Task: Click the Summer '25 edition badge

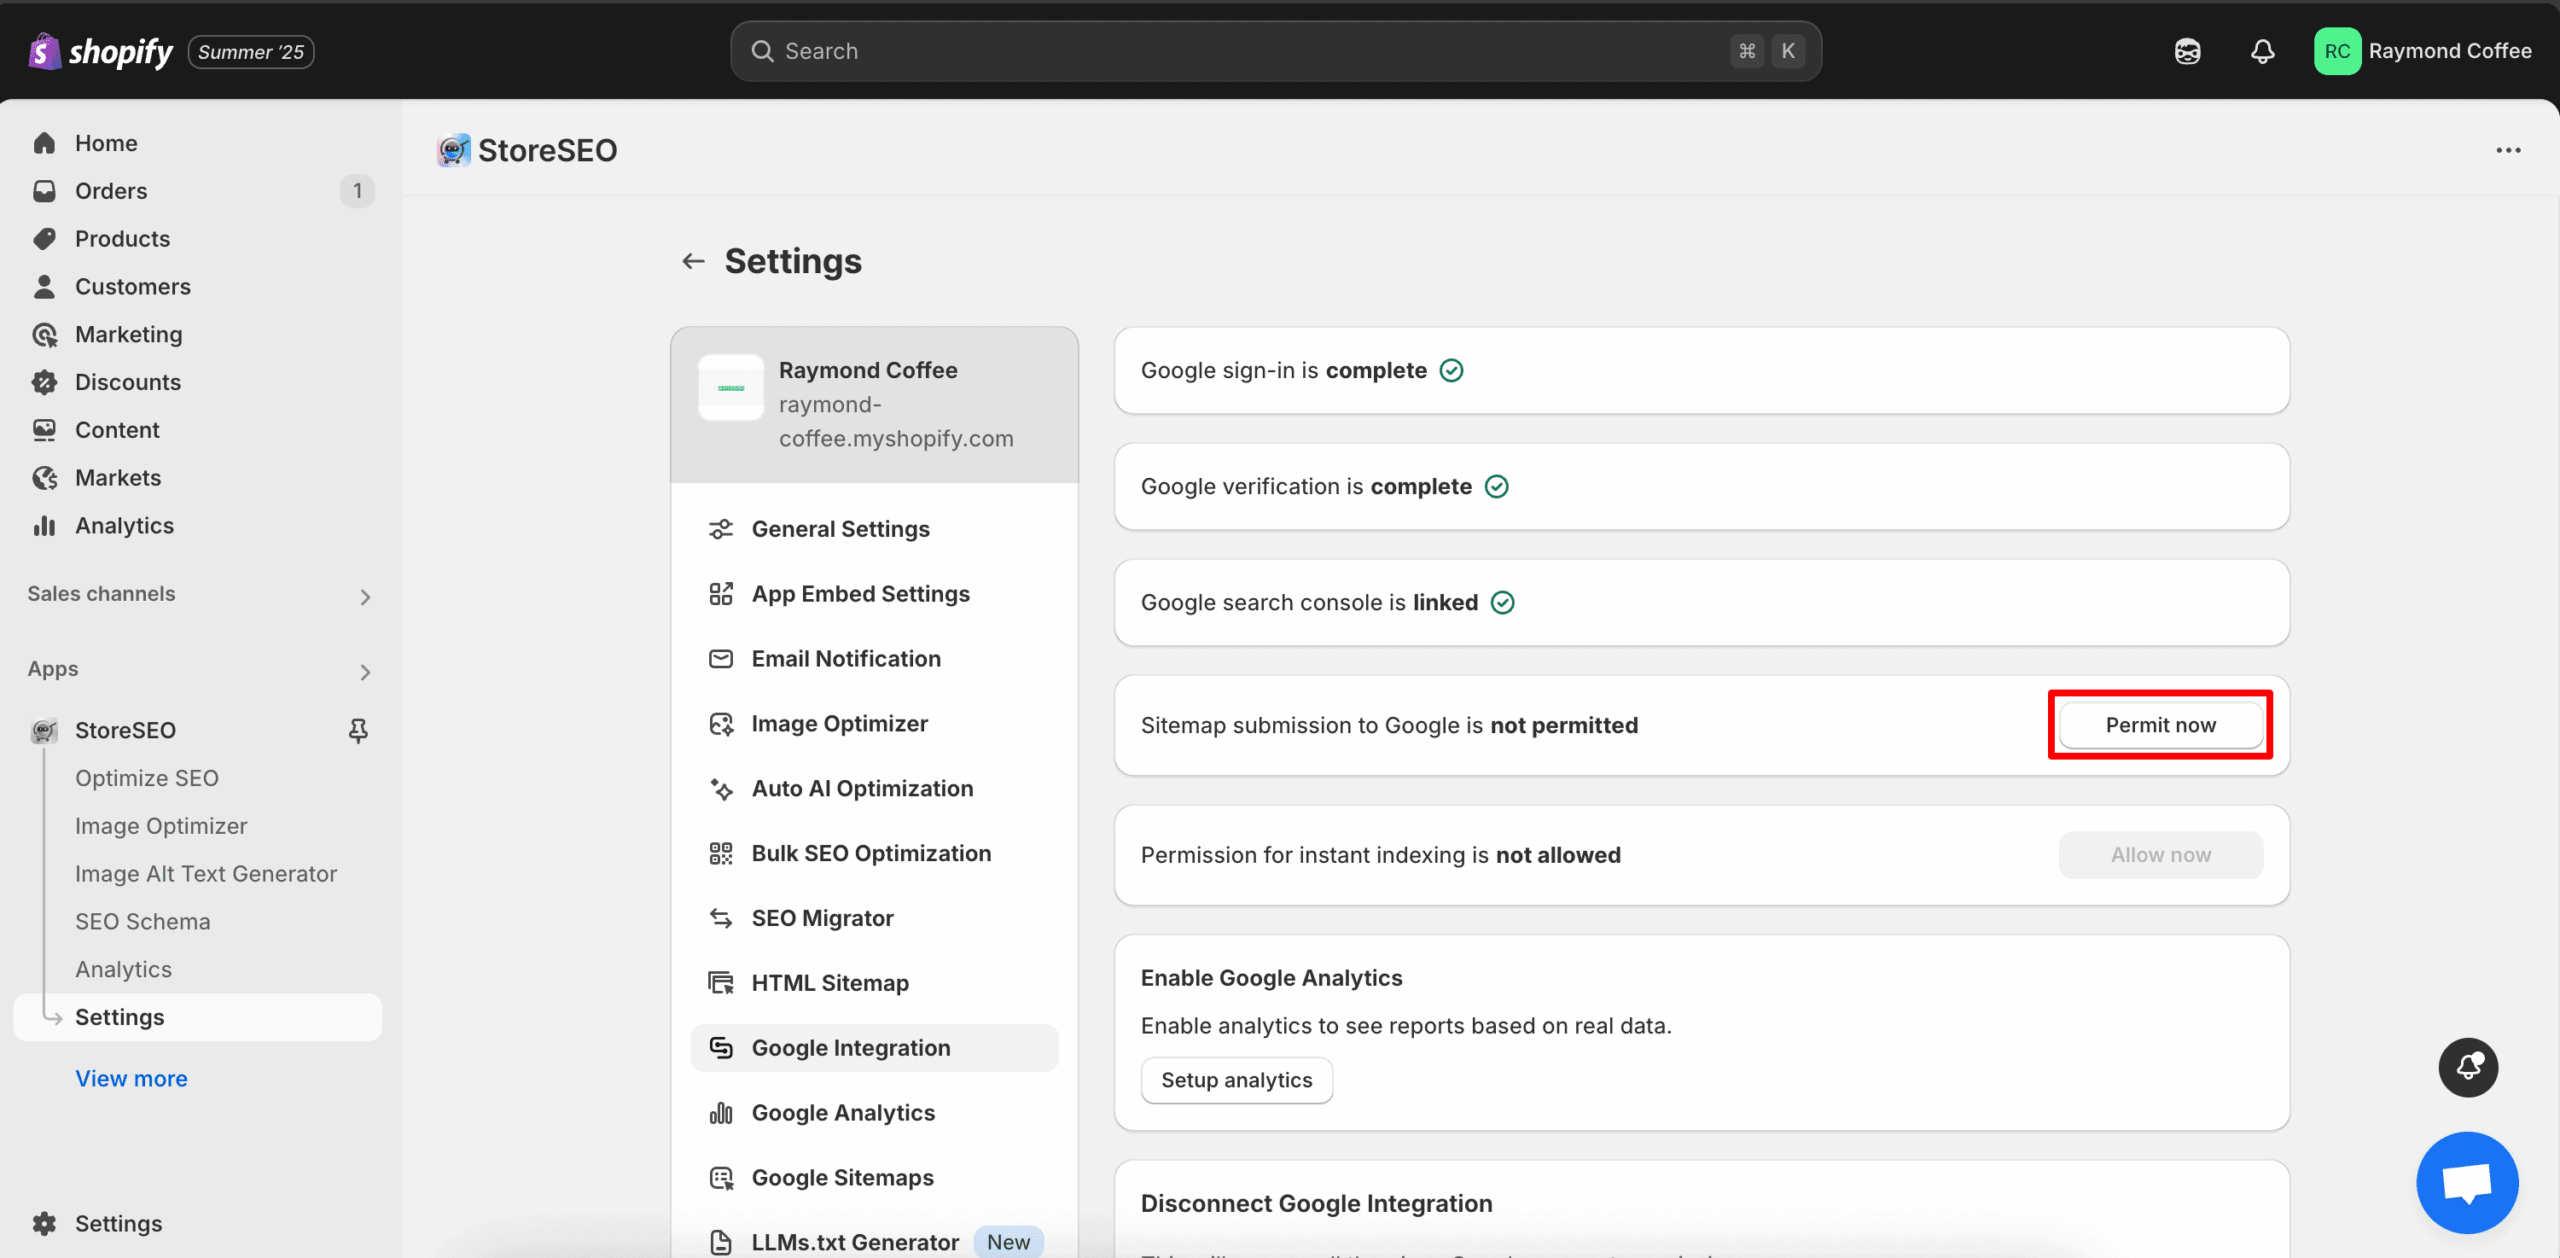Action: tap(251, 52)
